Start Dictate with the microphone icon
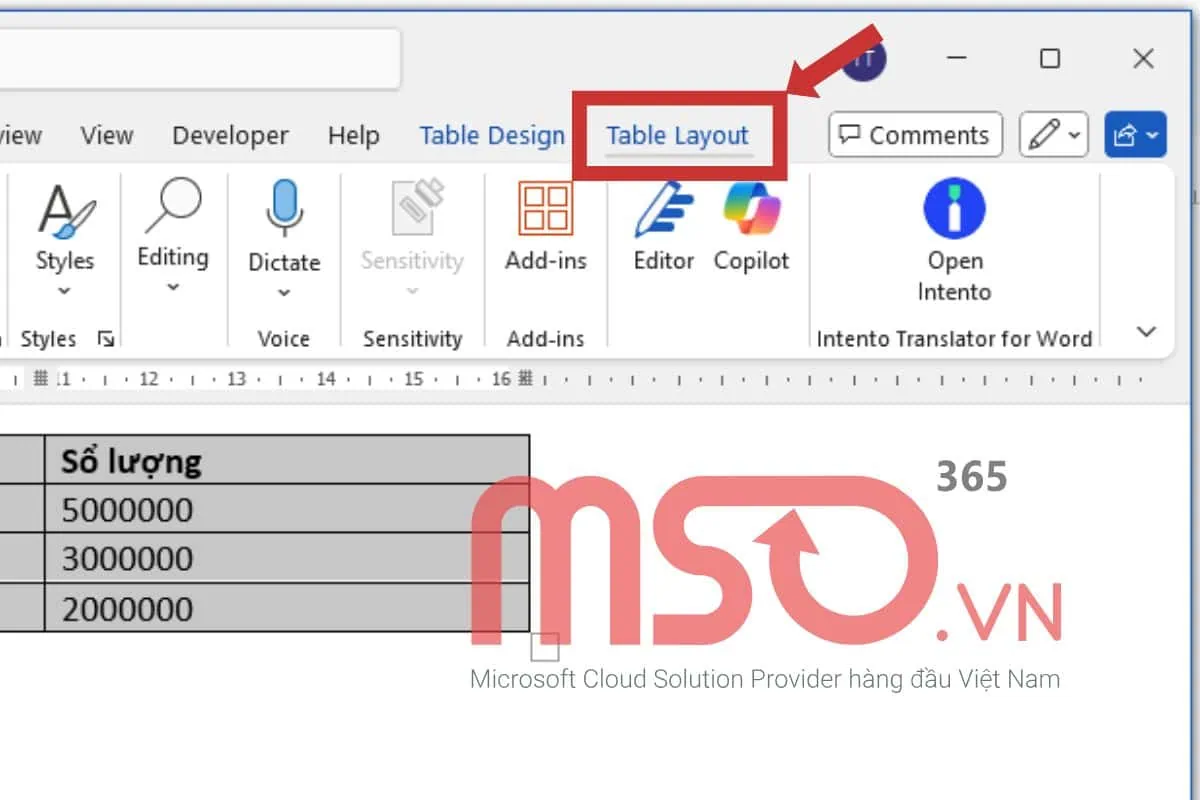1200x800 pixels. tap(284, 210)
